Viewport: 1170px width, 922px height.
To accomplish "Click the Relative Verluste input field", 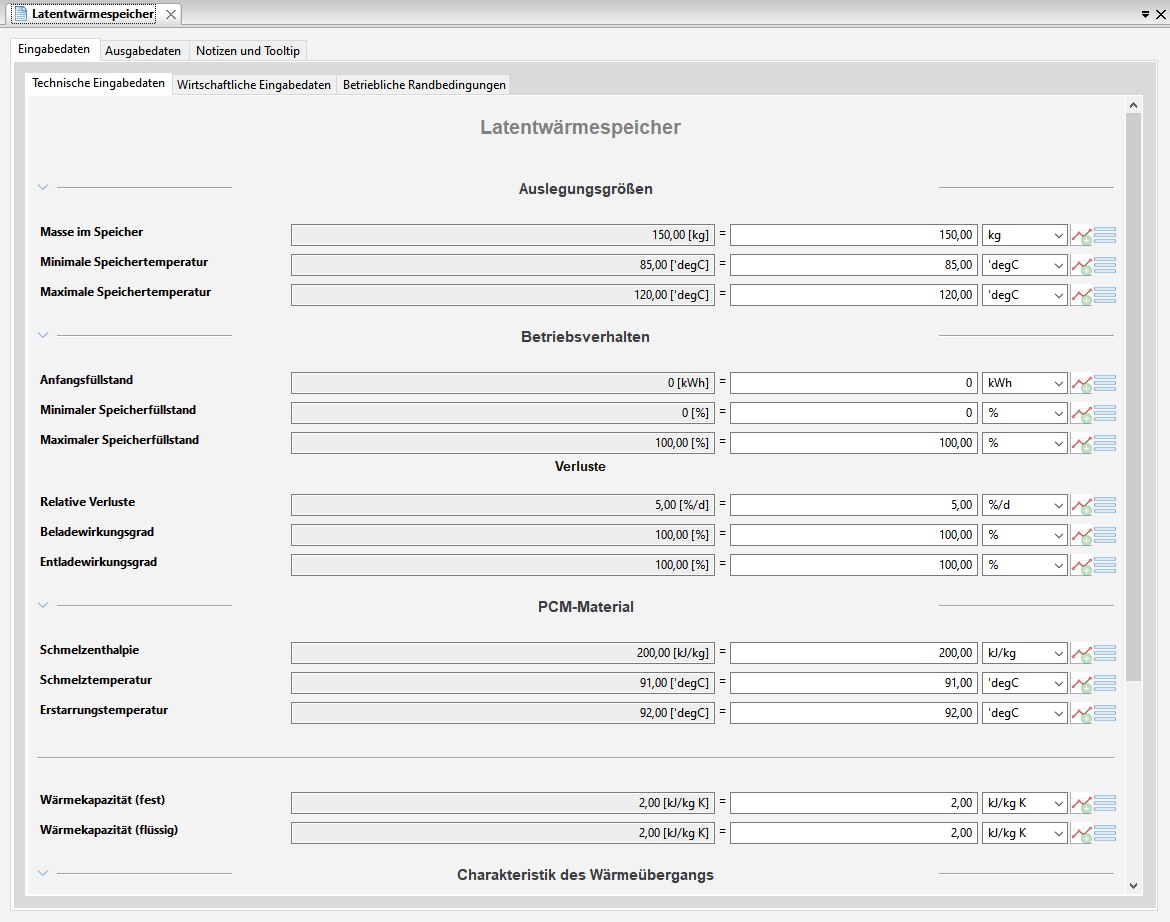I will point(854,506).
